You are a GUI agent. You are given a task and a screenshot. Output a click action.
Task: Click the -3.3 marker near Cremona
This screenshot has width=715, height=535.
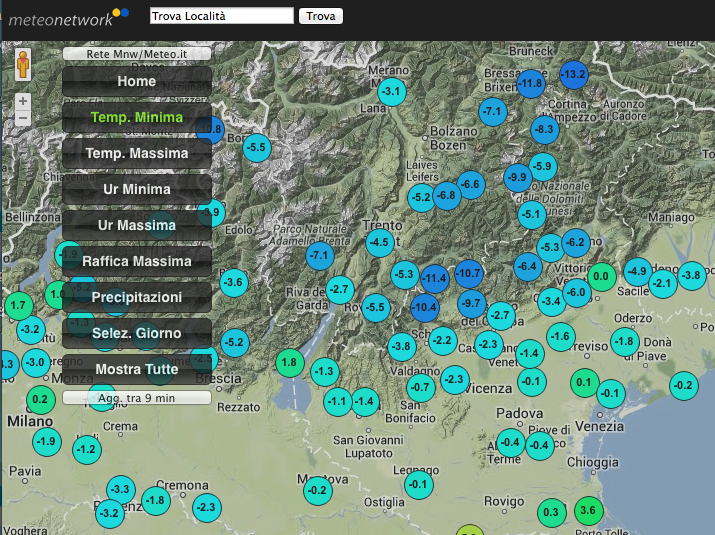pyautogui.click(x=121, y=489)
